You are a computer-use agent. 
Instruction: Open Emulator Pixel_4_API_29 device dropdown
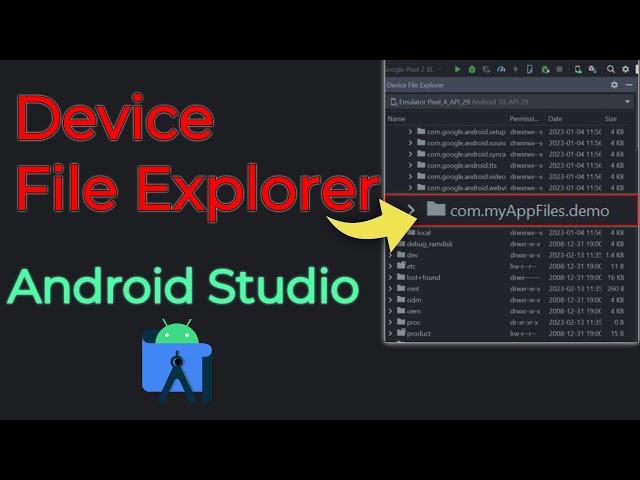tap(510, 102)
